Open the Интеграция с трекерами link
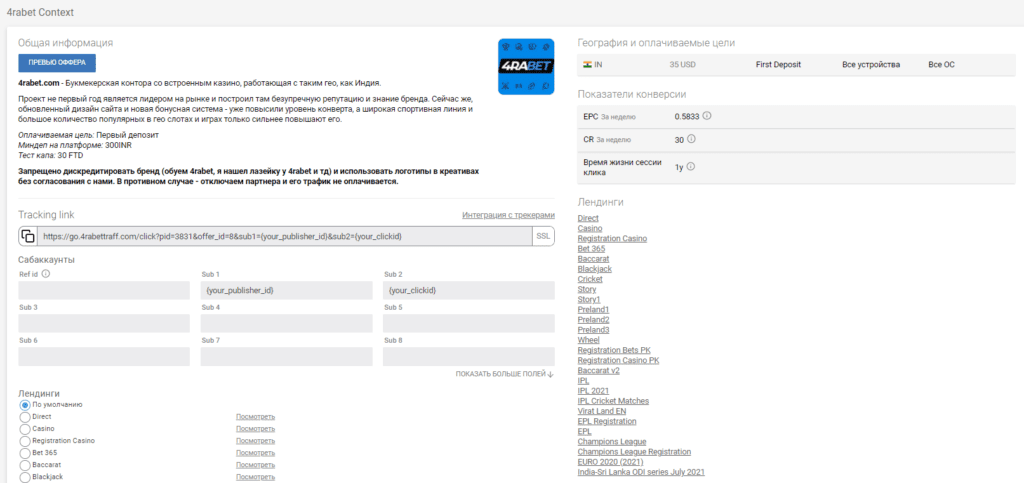 tap(508, 215)
